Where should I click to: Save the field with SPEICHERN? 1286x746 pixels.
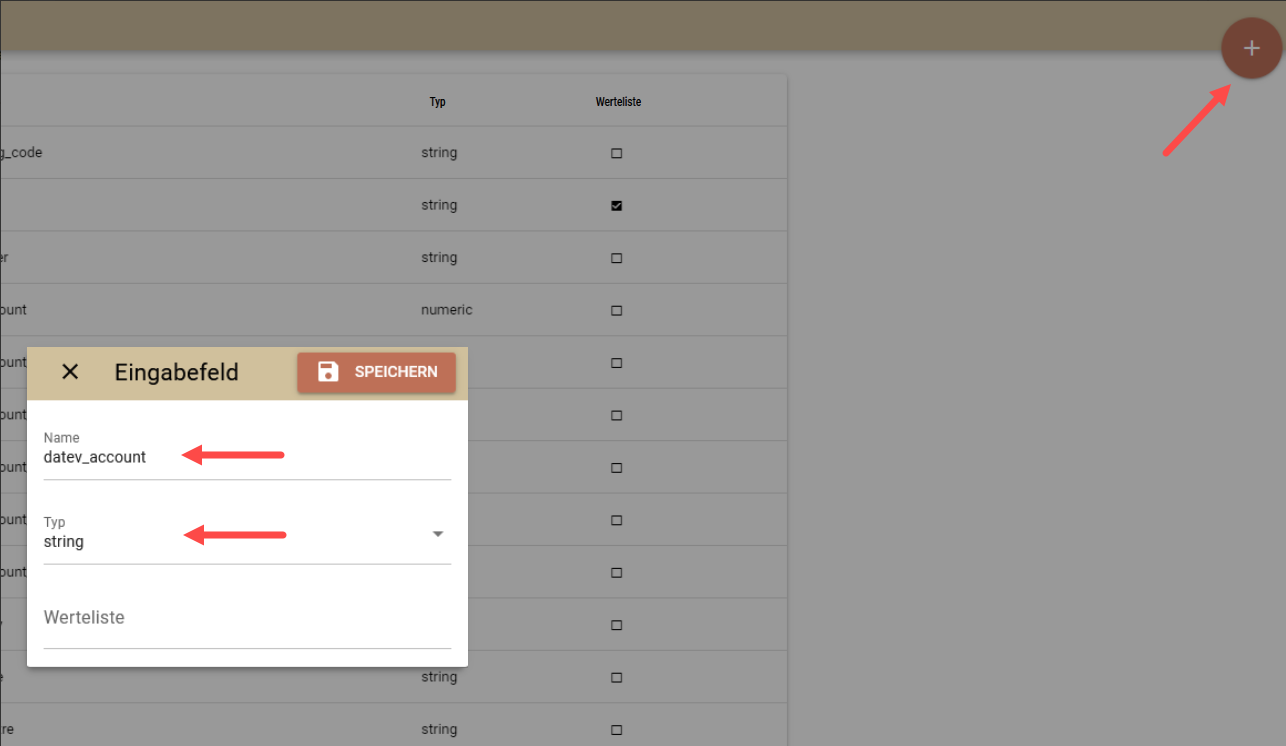[376, 372]
